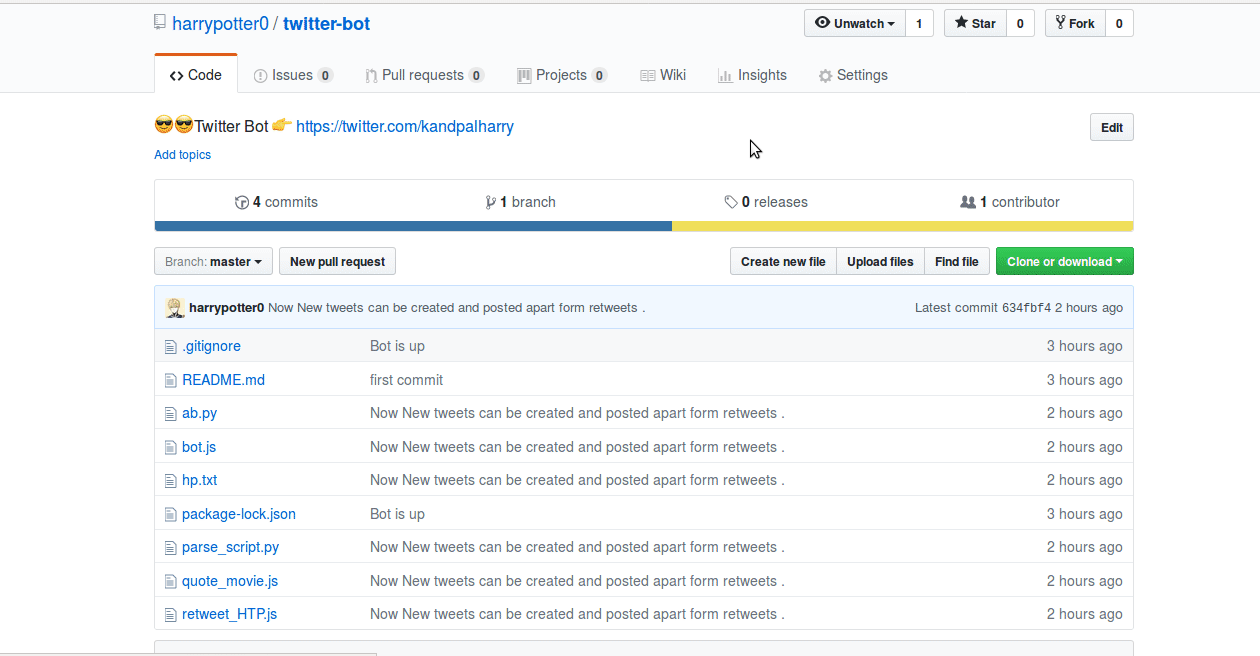Click the New pull request button
Screen dimensions: 1260x656
[337, 262]
